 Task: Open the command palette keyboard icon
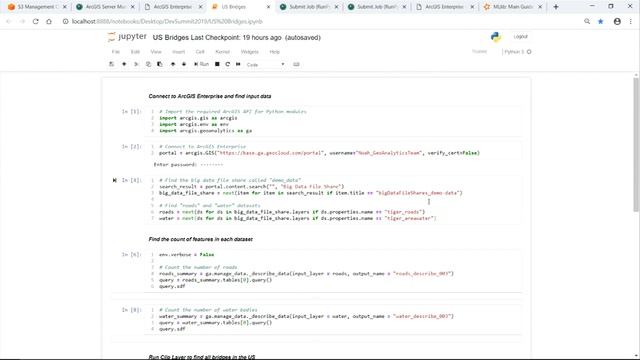pyautogui.click(x=296, y=64)
